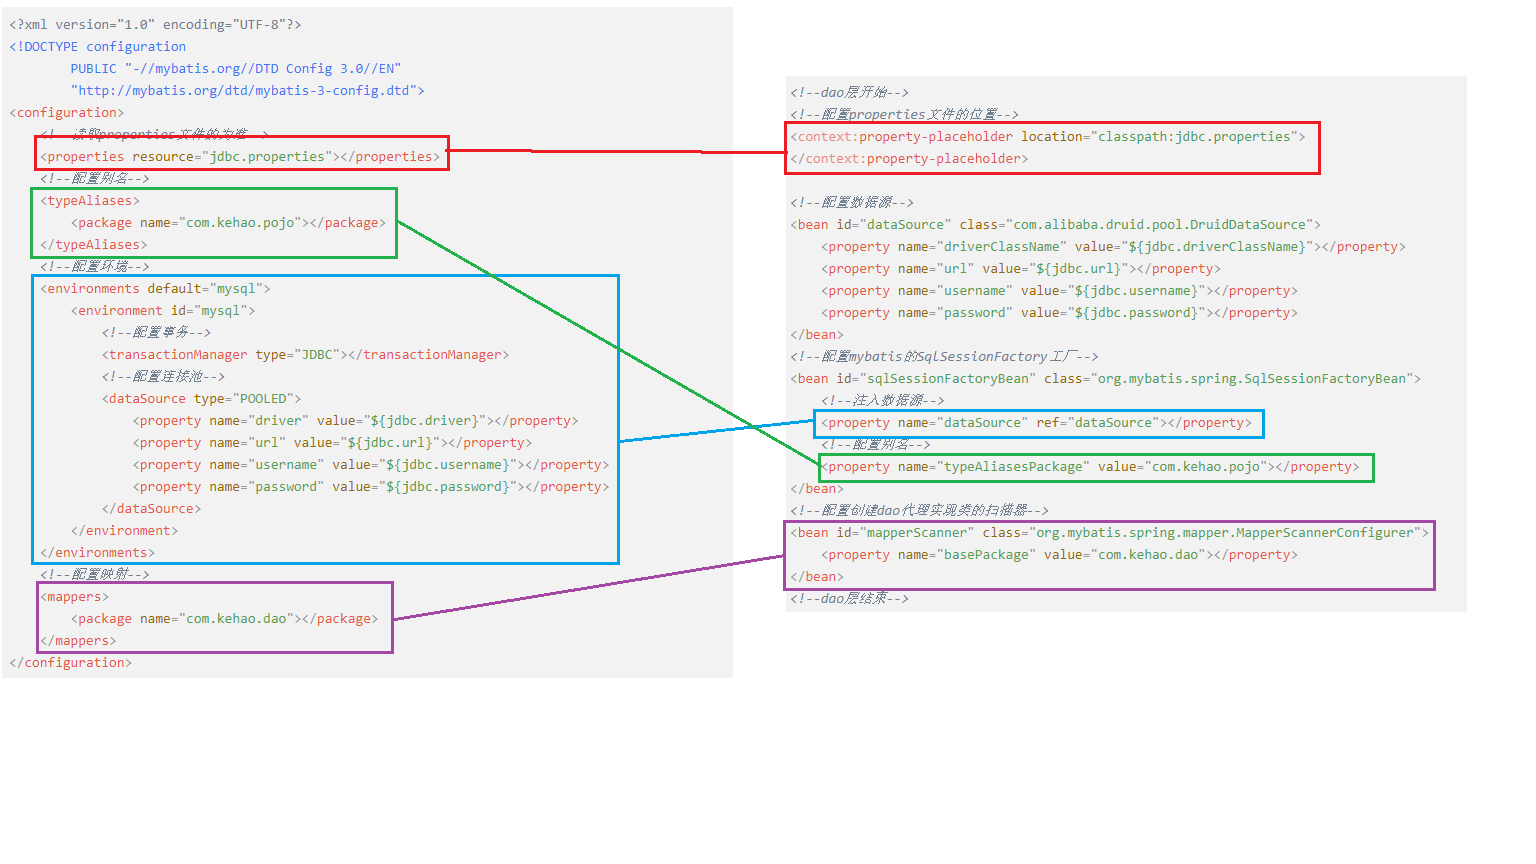The image size is (1536, 864).
Task: Click the xml version="1.0" declaration line
Action: (x=155, y=24)
